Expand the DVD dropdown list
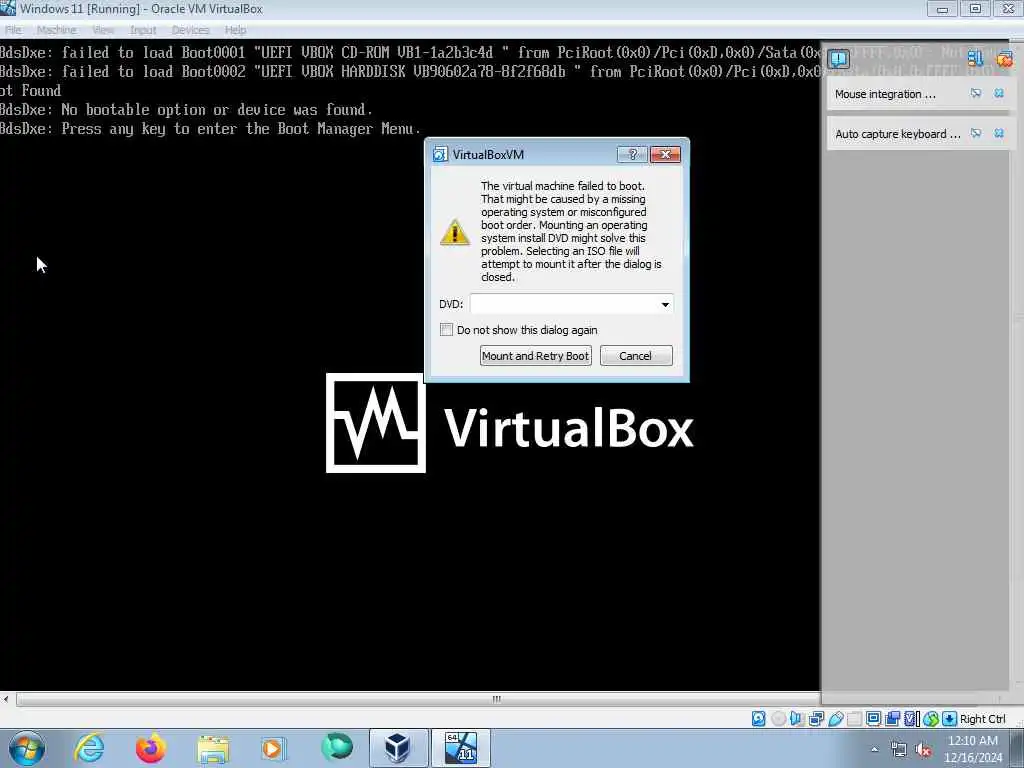The height and width of the screenshot is (768, 1024). (665, 304)
